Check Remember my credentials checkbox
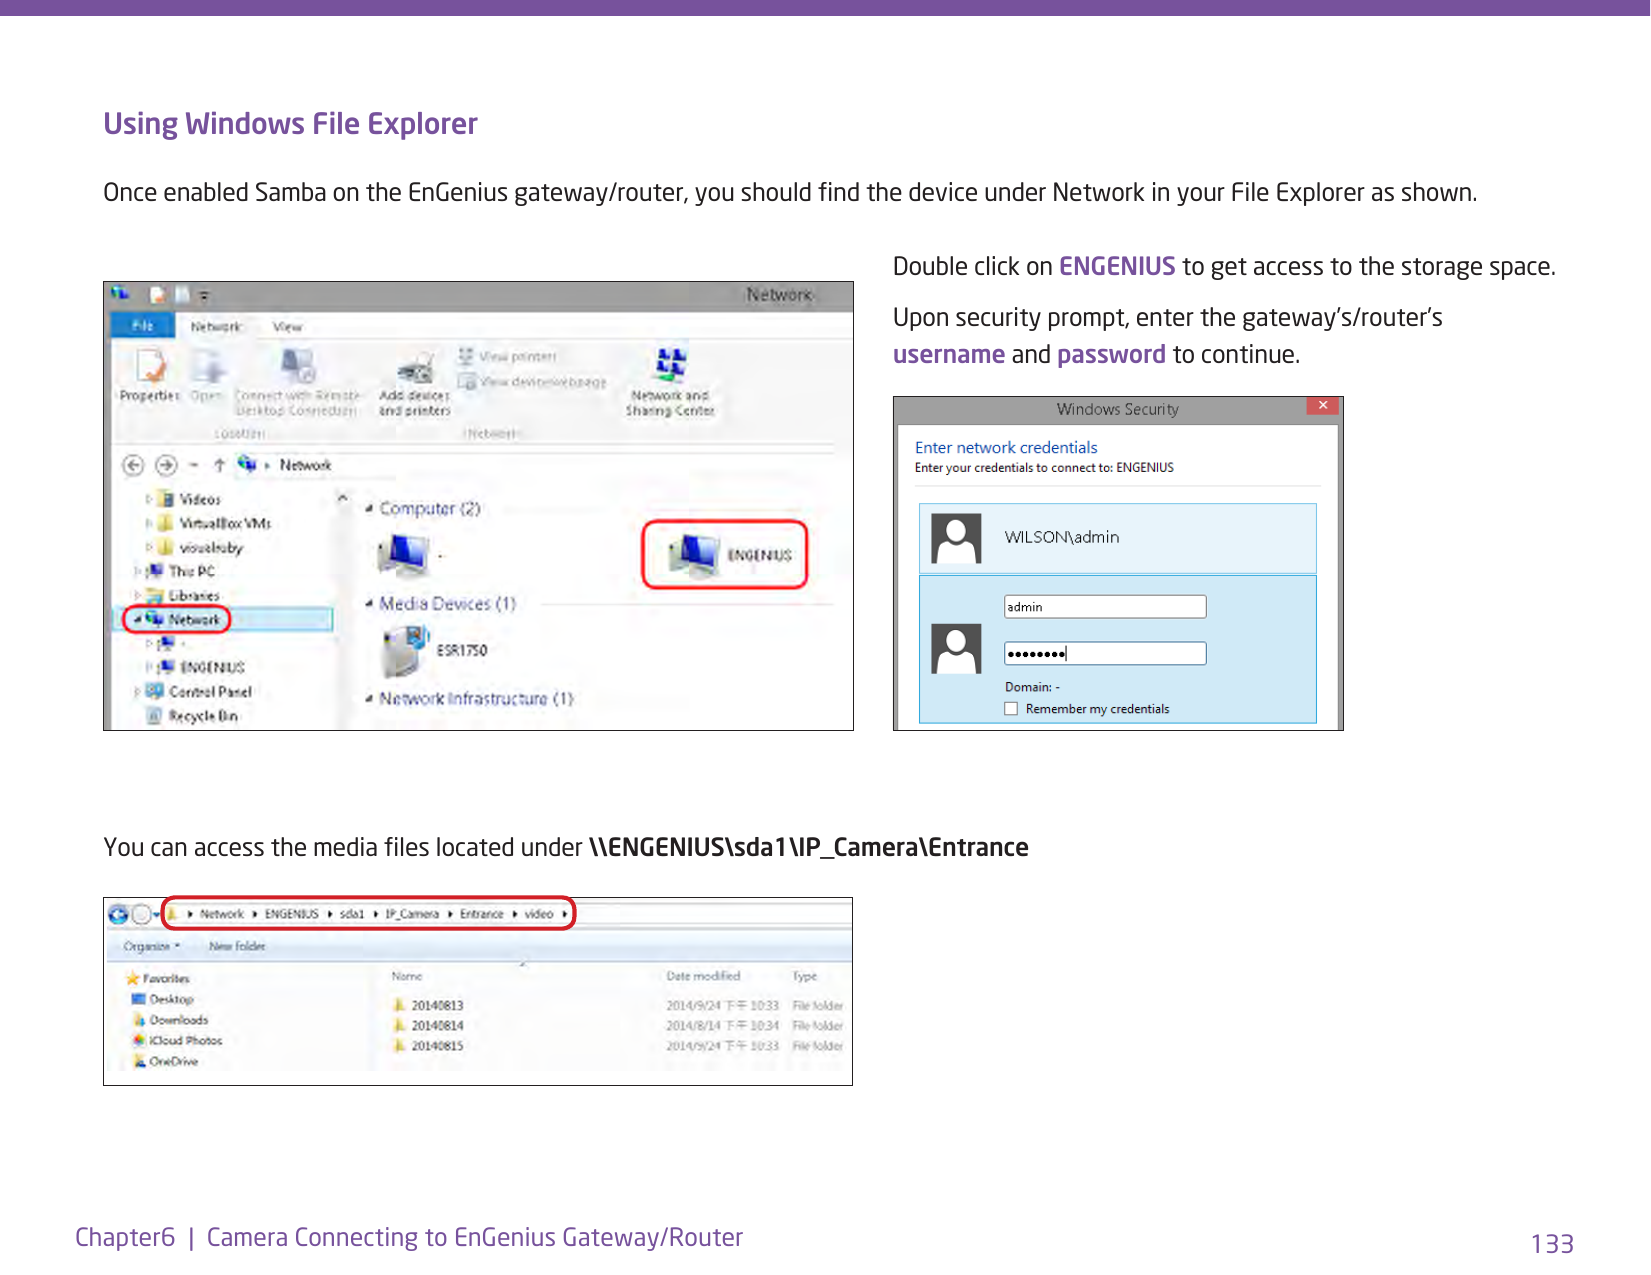 pos(1011,709)
